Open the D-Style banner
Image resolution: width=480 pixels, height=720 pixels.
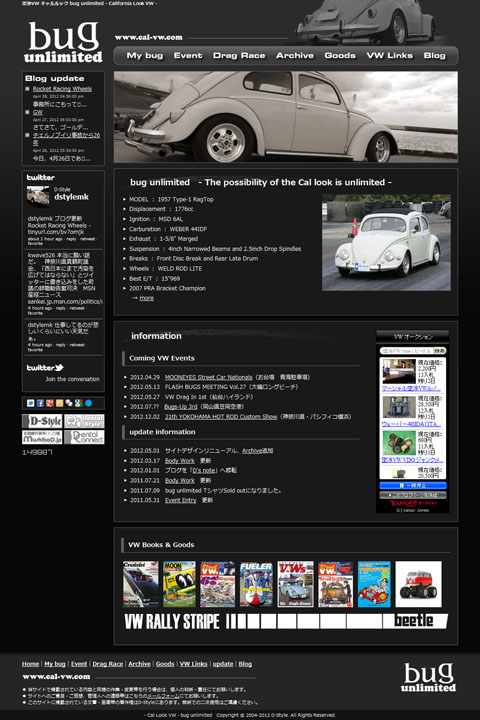coord(42,421)
